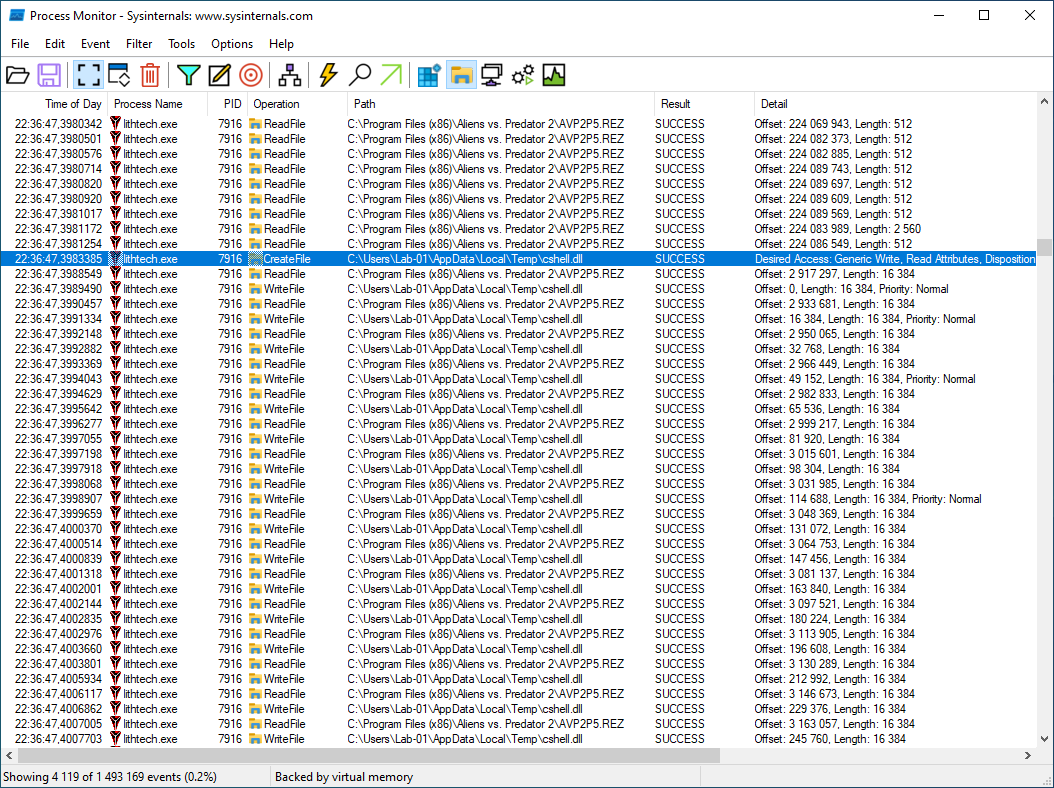This screenshot has width=1054, height=788.
Task: Click the Result column header
Action: 704,104
